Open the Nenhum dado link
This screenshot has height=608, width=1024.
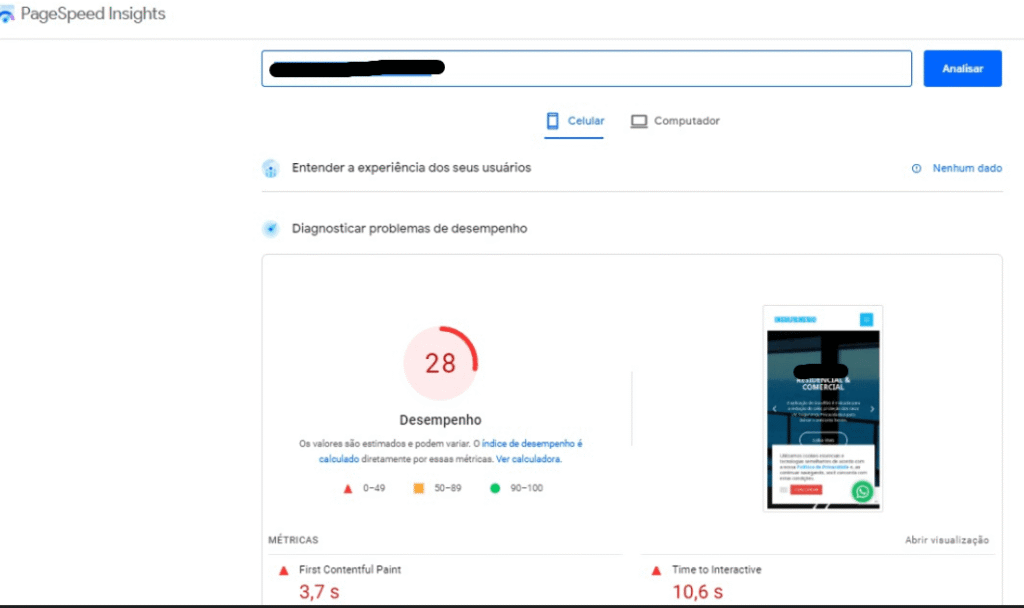(966, 168)
